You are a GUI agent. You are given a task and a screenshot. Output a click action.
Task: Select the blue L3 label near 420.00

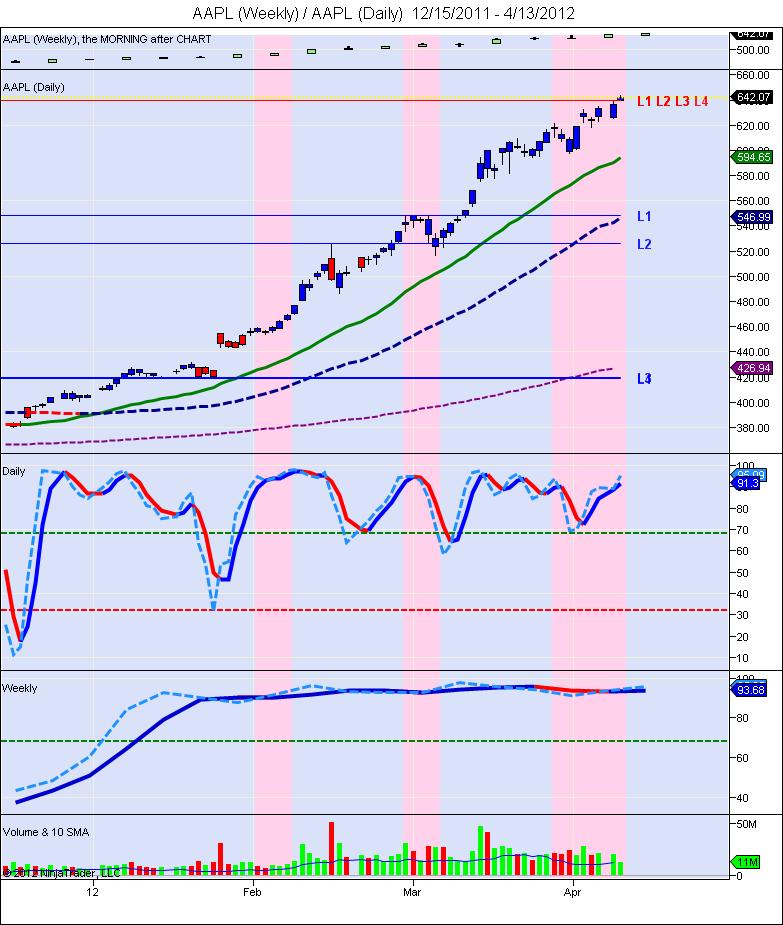pyautogui.click(x=644, y=379)
